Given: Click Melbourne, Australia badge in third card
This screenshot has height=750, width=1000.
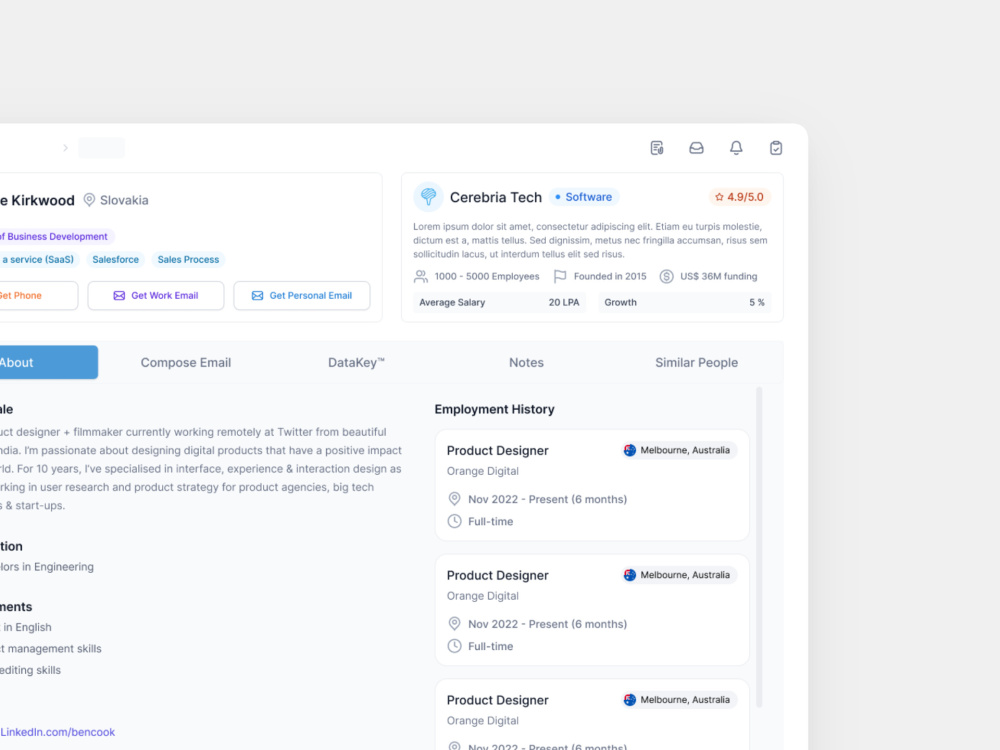Looking at the screenshot, I should 679,700.
